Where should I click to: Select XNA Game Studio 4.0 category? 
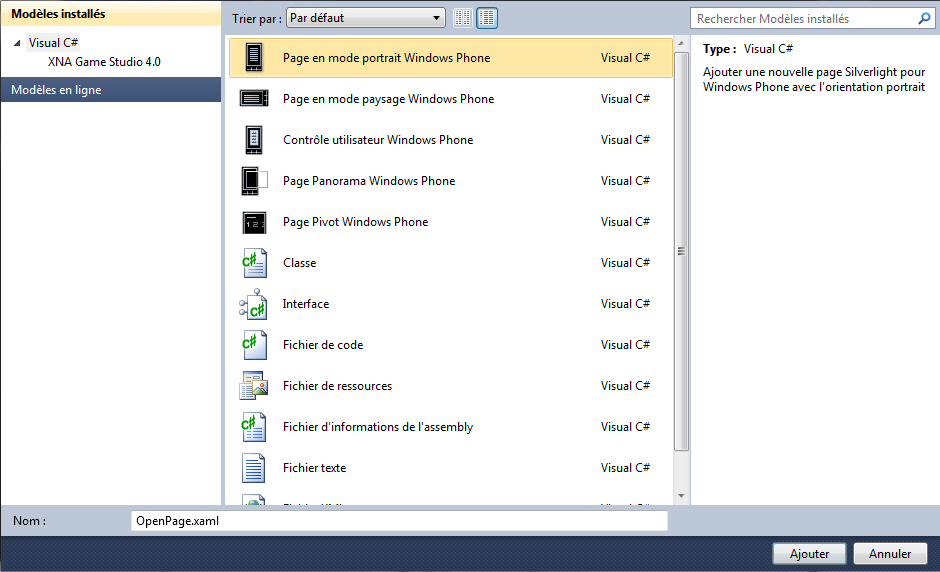[104, 62]
